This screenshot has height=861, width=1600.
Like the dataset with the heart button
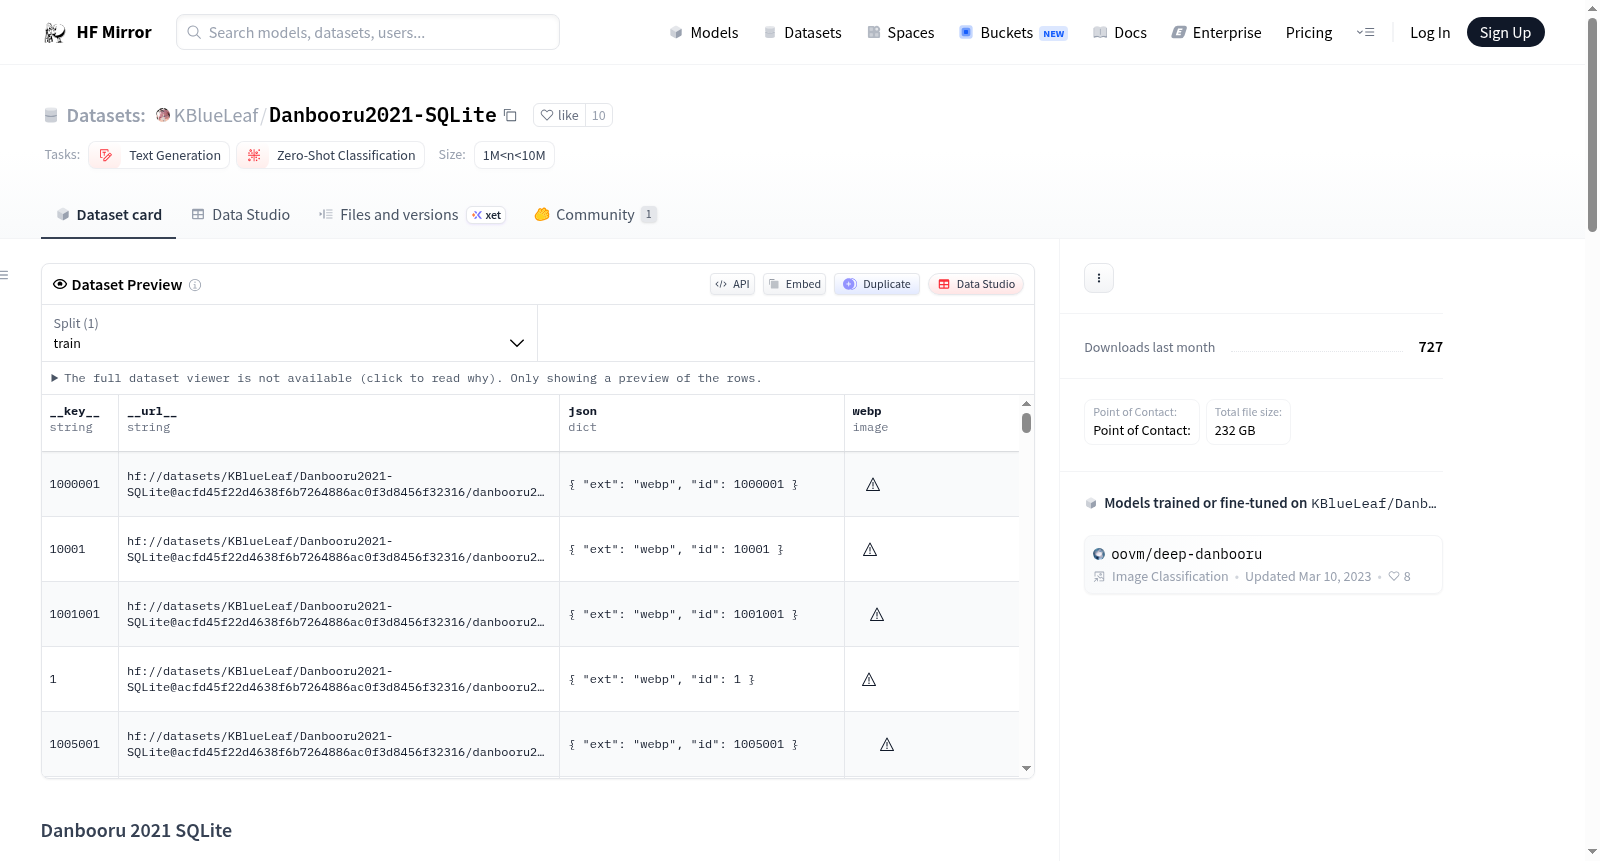559,115
